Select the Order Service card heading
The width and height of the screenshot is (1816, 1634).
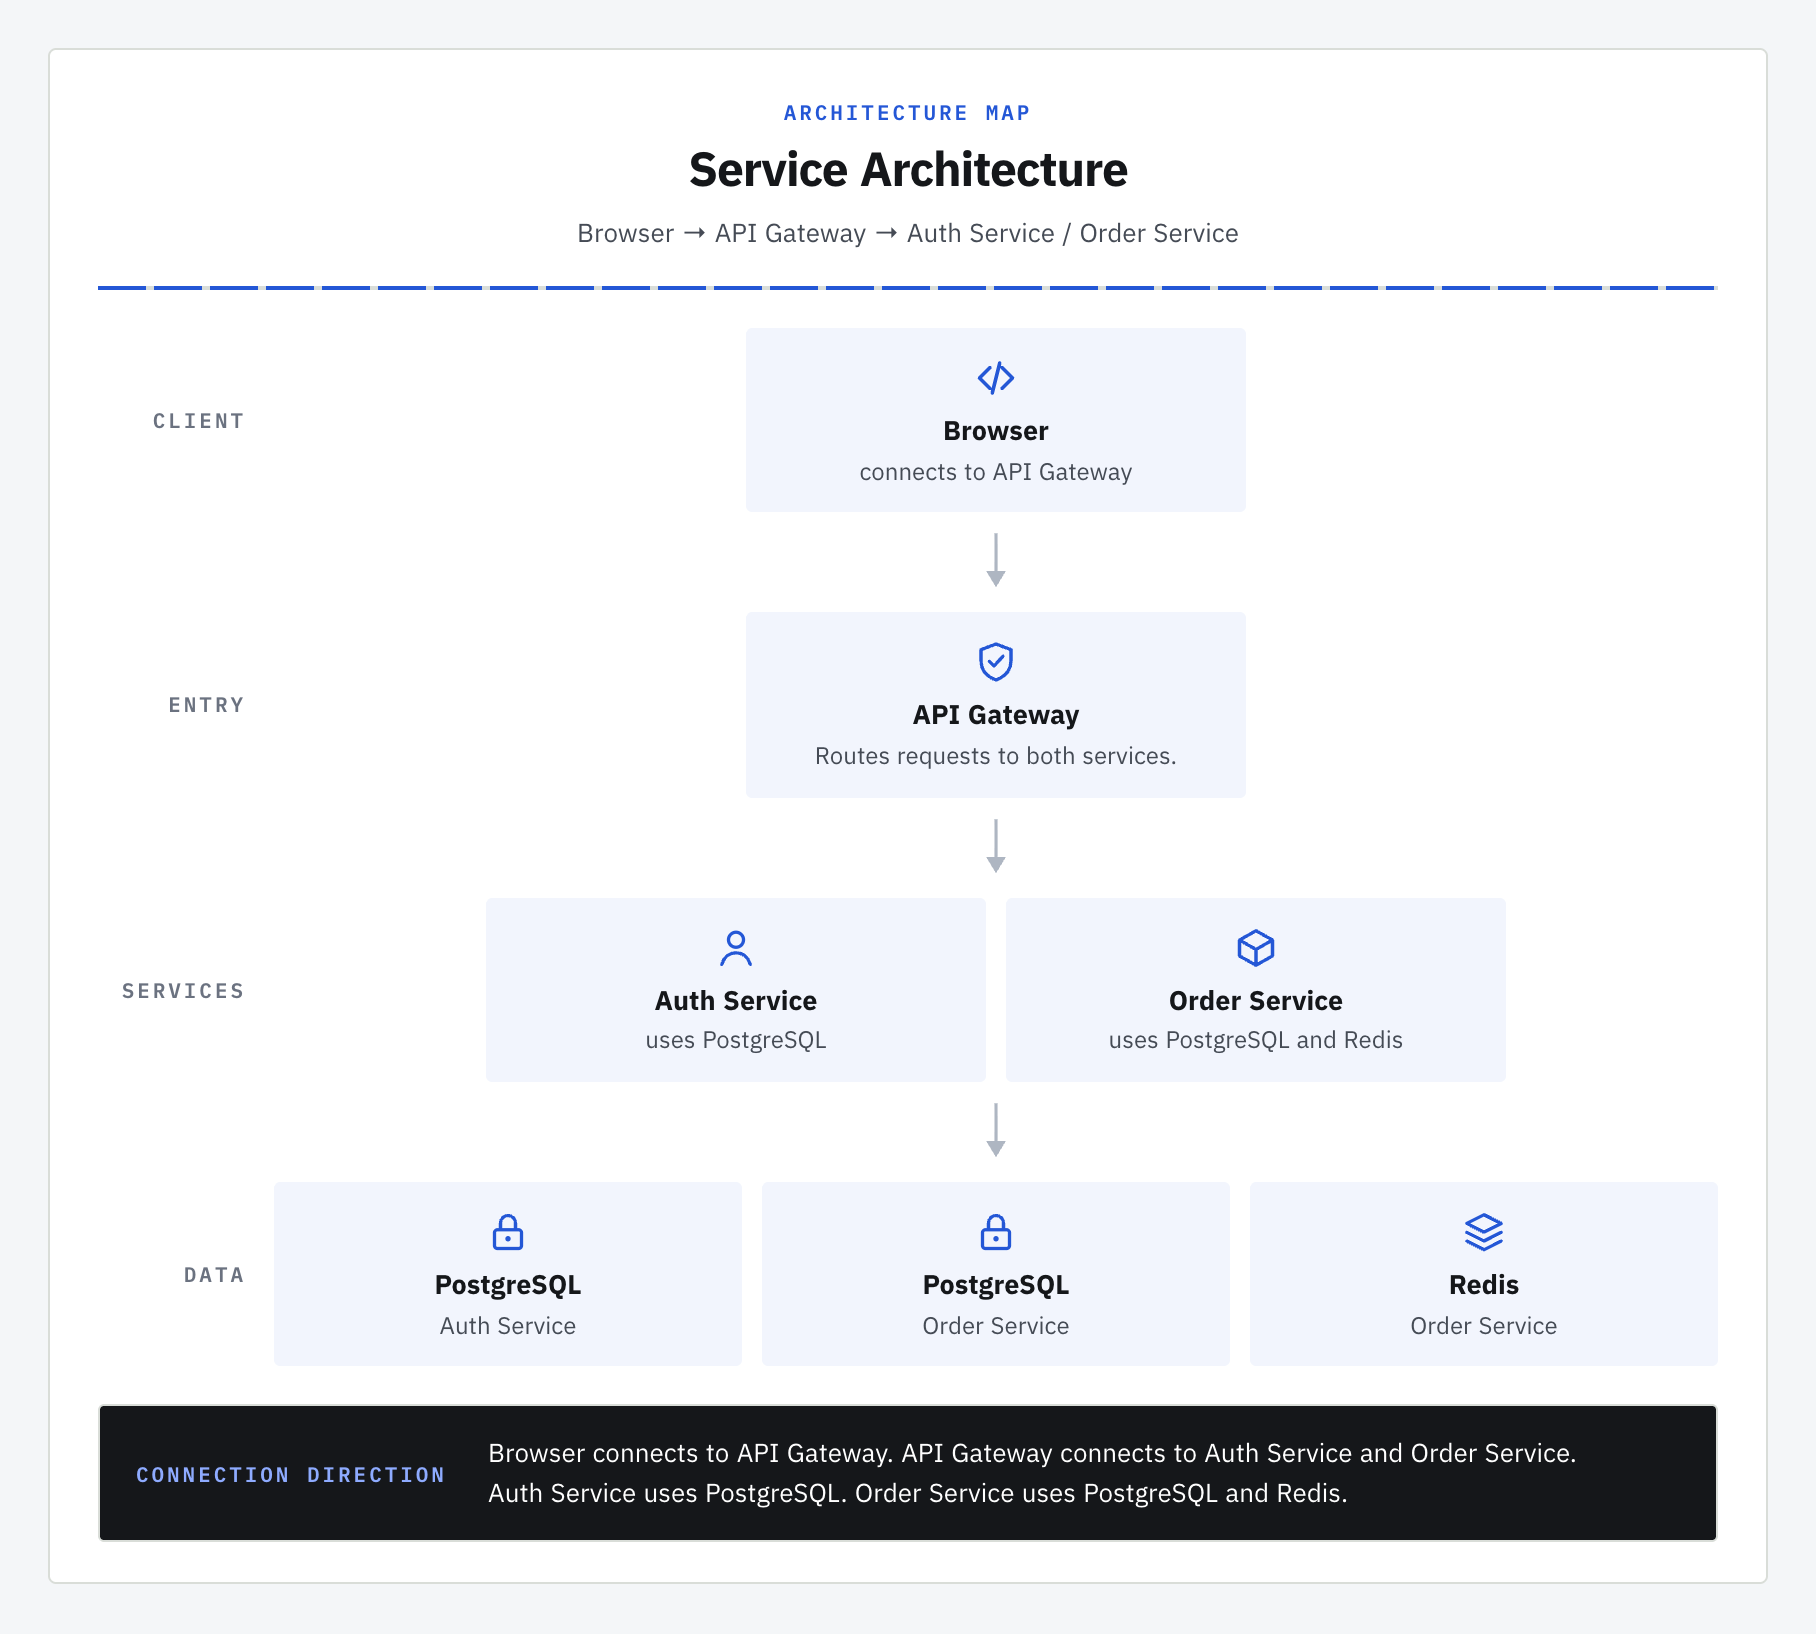click(x=1256, y=1001)
